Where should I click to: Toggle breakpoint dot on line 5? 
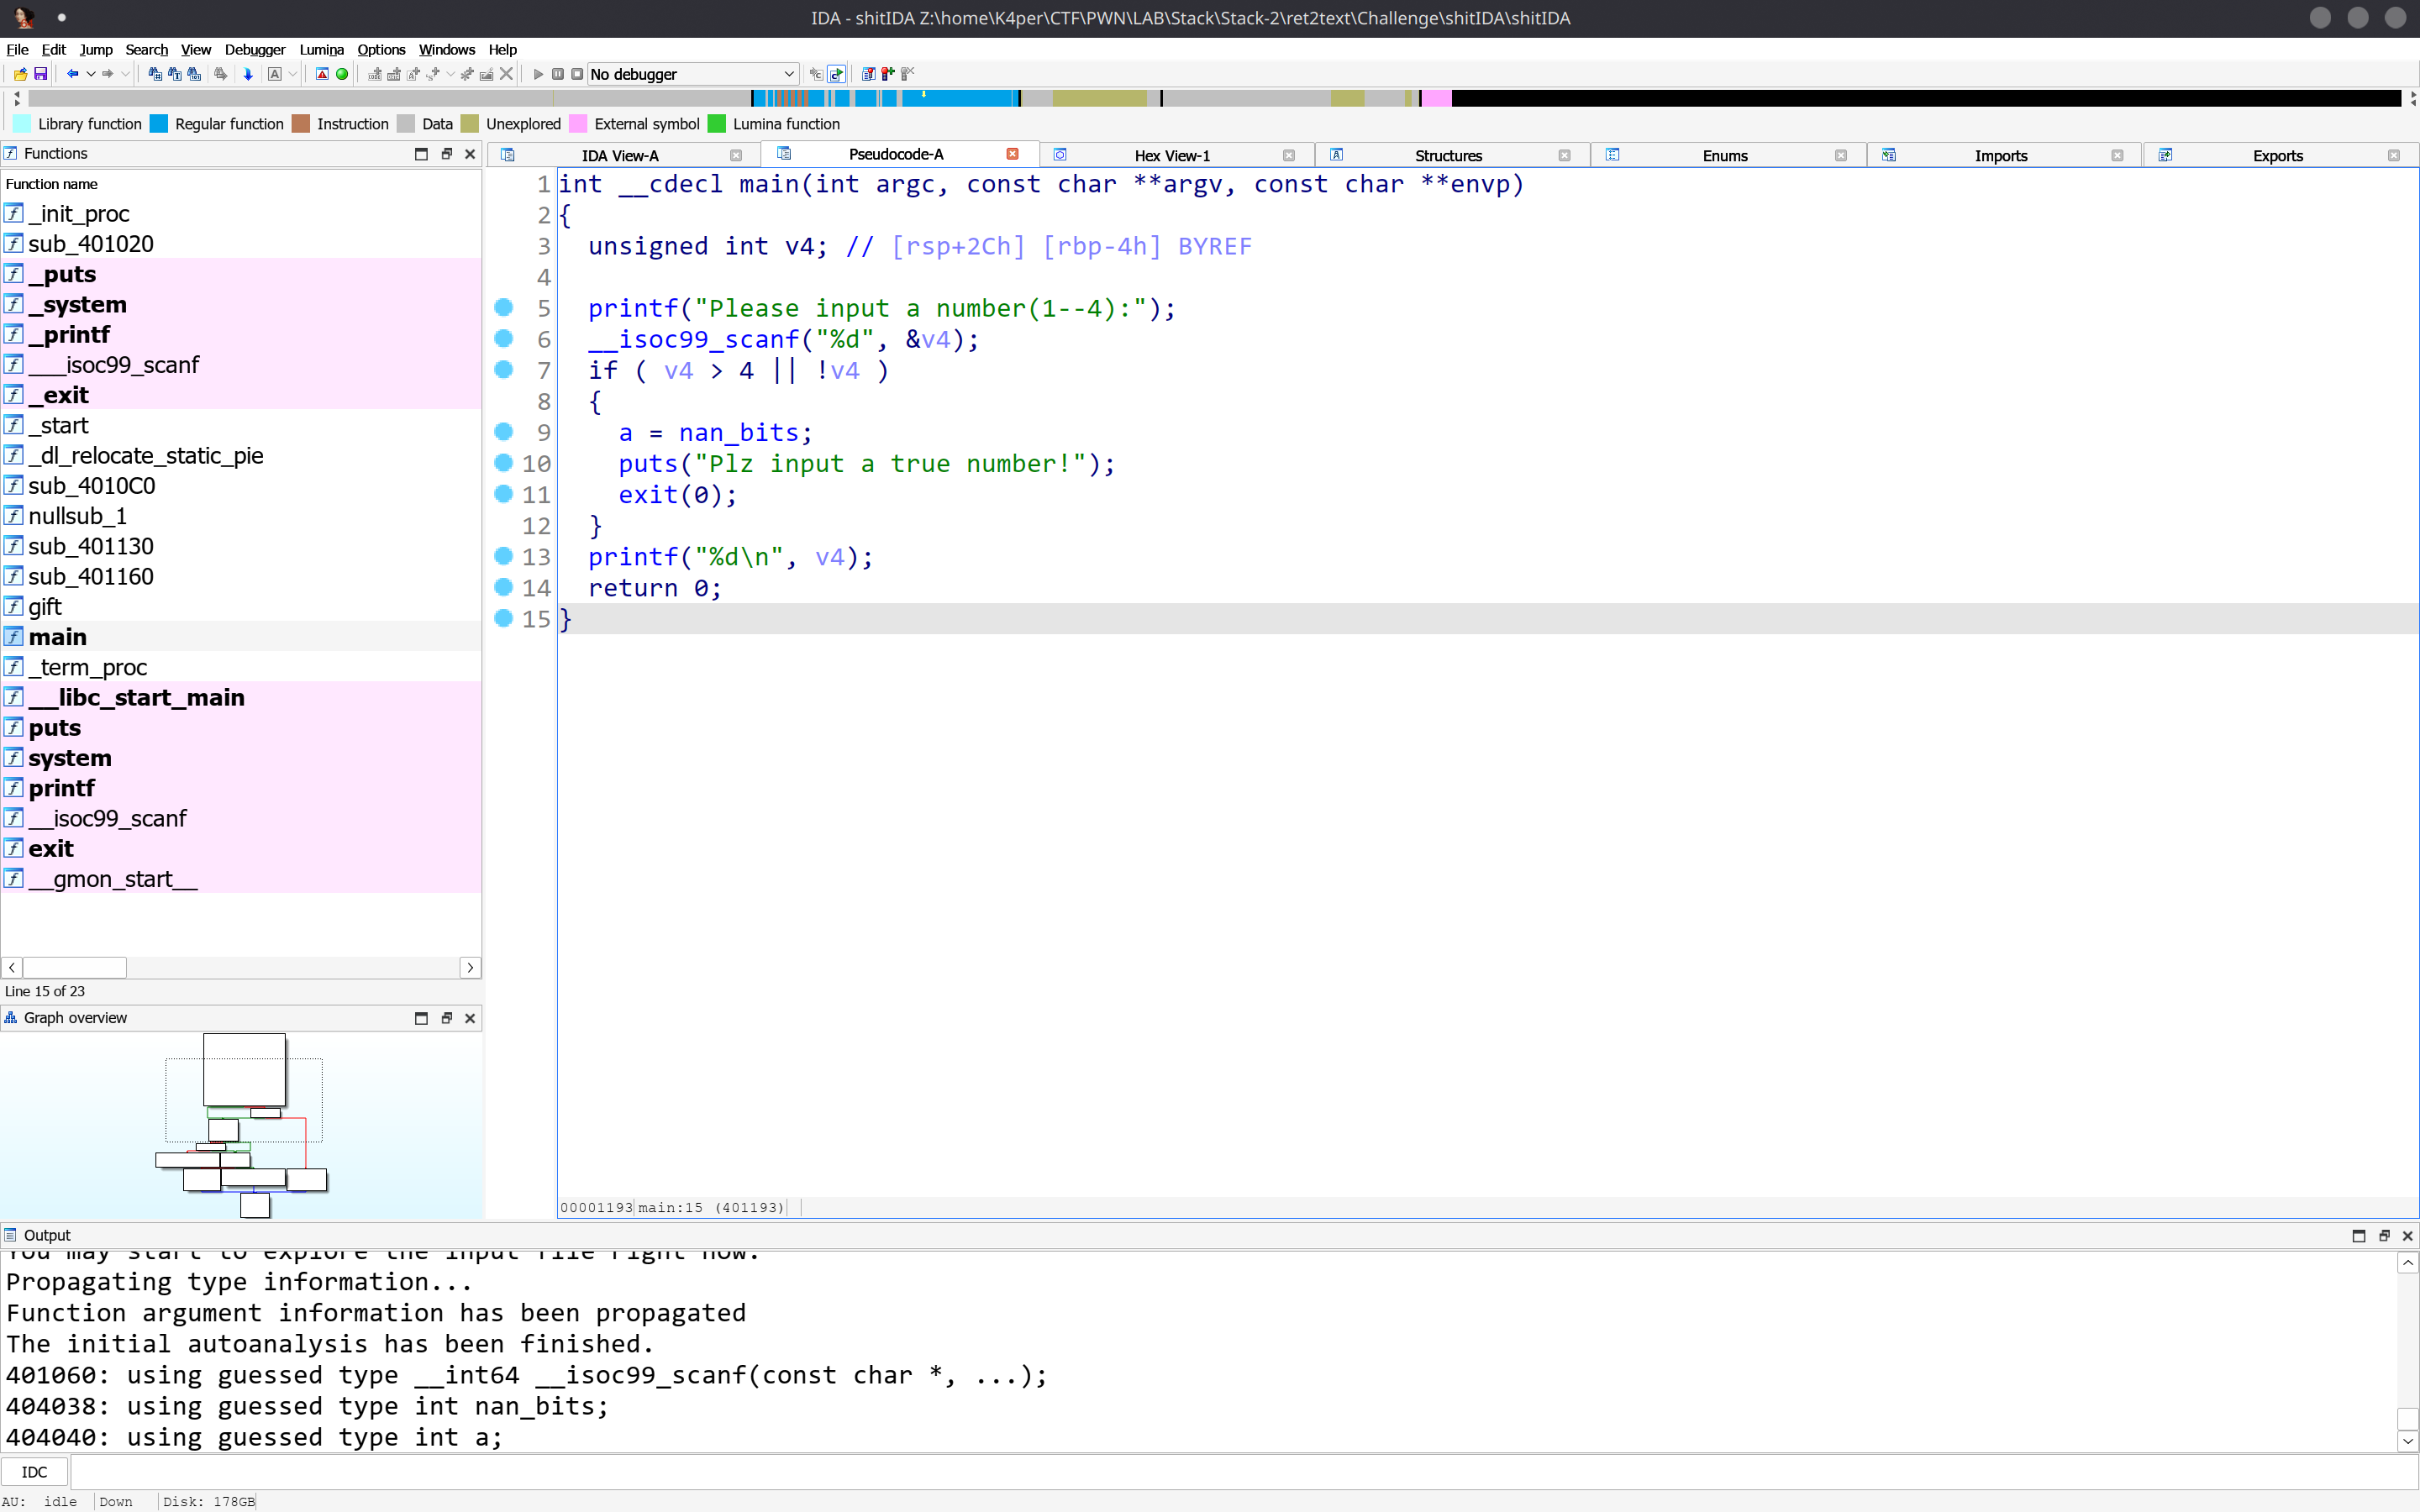click(x=504, y=307)
